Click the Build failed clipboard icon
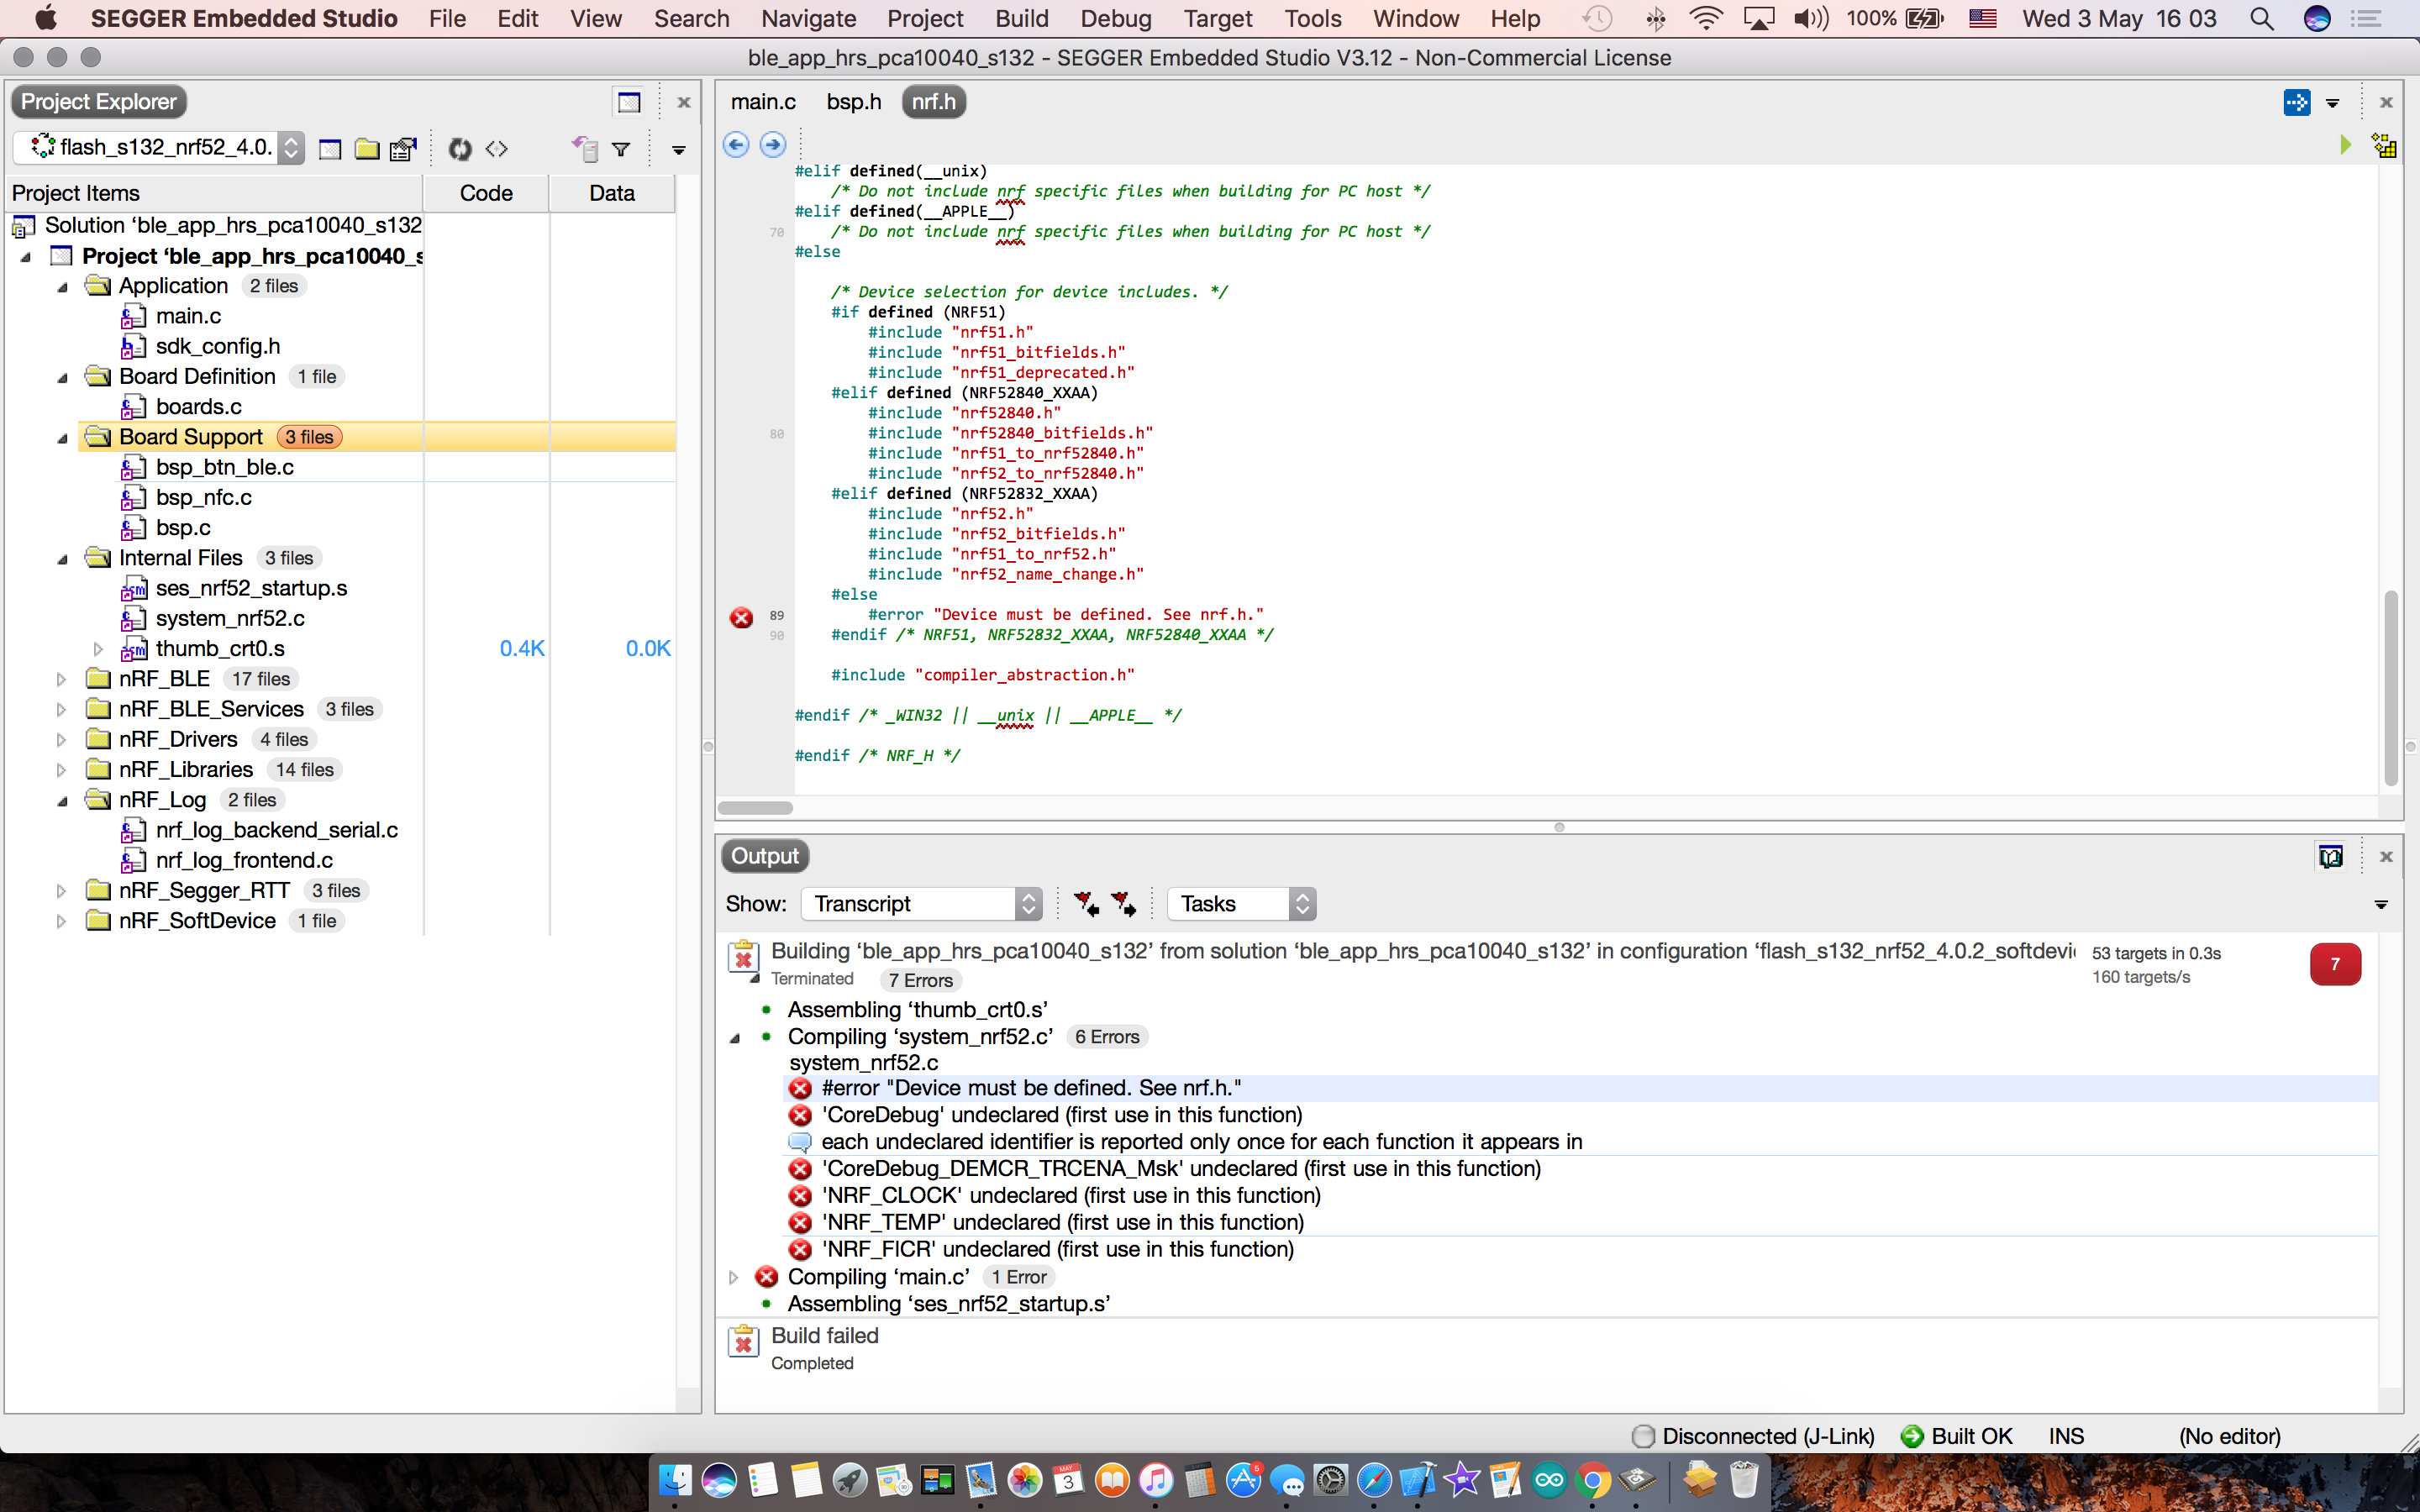2420x1512 pixels. [x=743, y=1341]
